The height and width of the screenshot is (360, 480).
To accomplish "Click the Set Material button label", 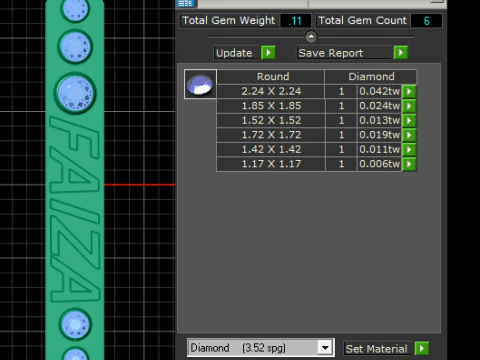I will 376,349.
